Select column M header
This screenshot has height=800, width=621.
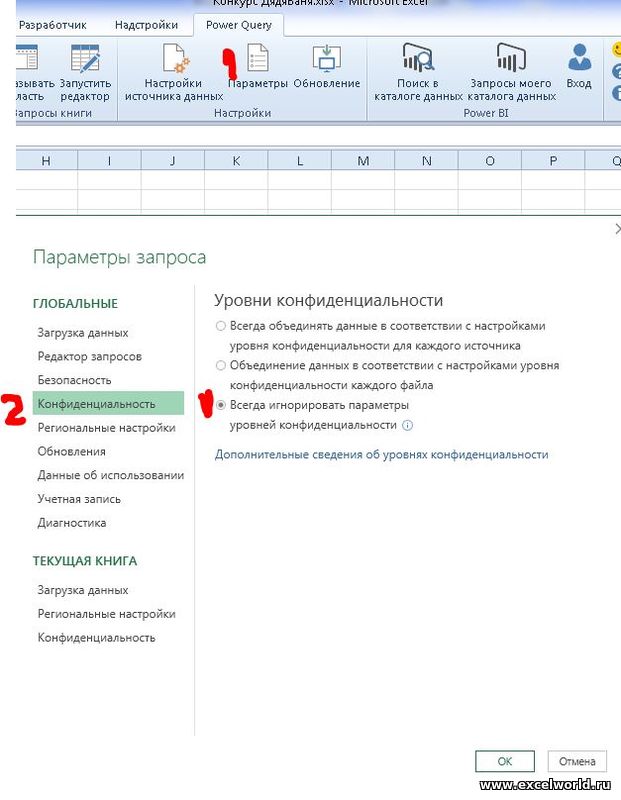coord(363,161)
